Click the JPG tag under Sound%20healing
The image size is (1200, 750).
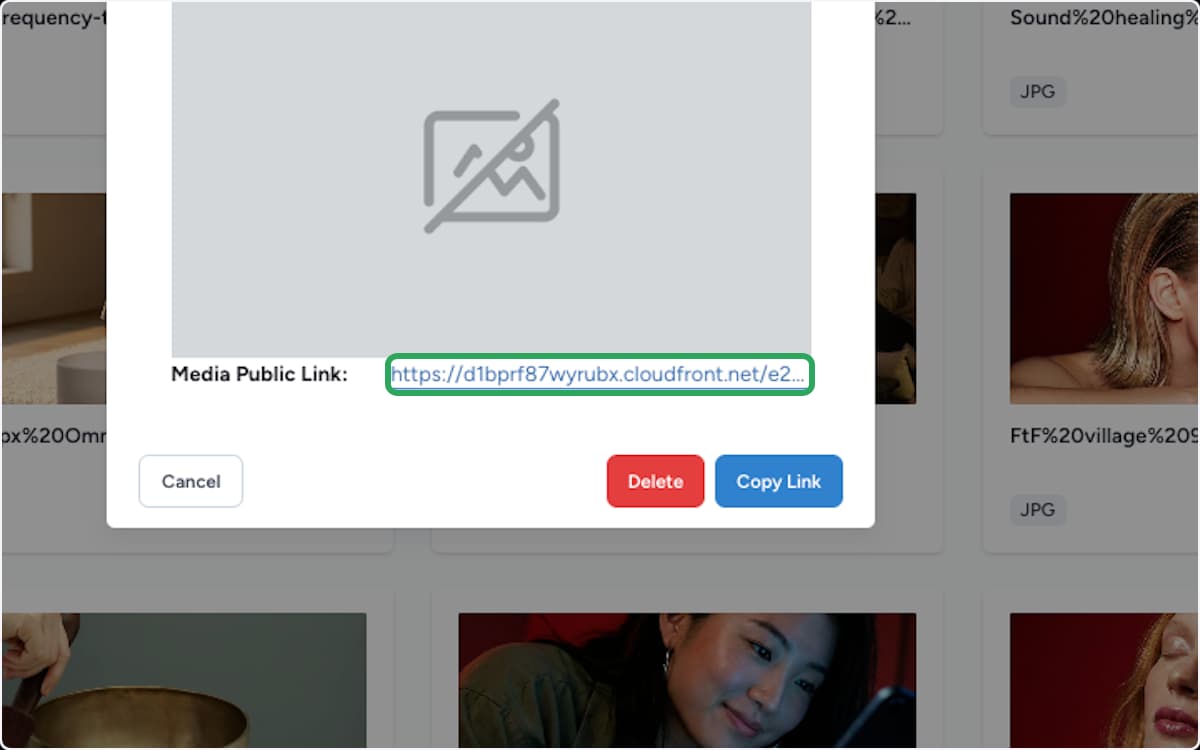pos(1037,92)
